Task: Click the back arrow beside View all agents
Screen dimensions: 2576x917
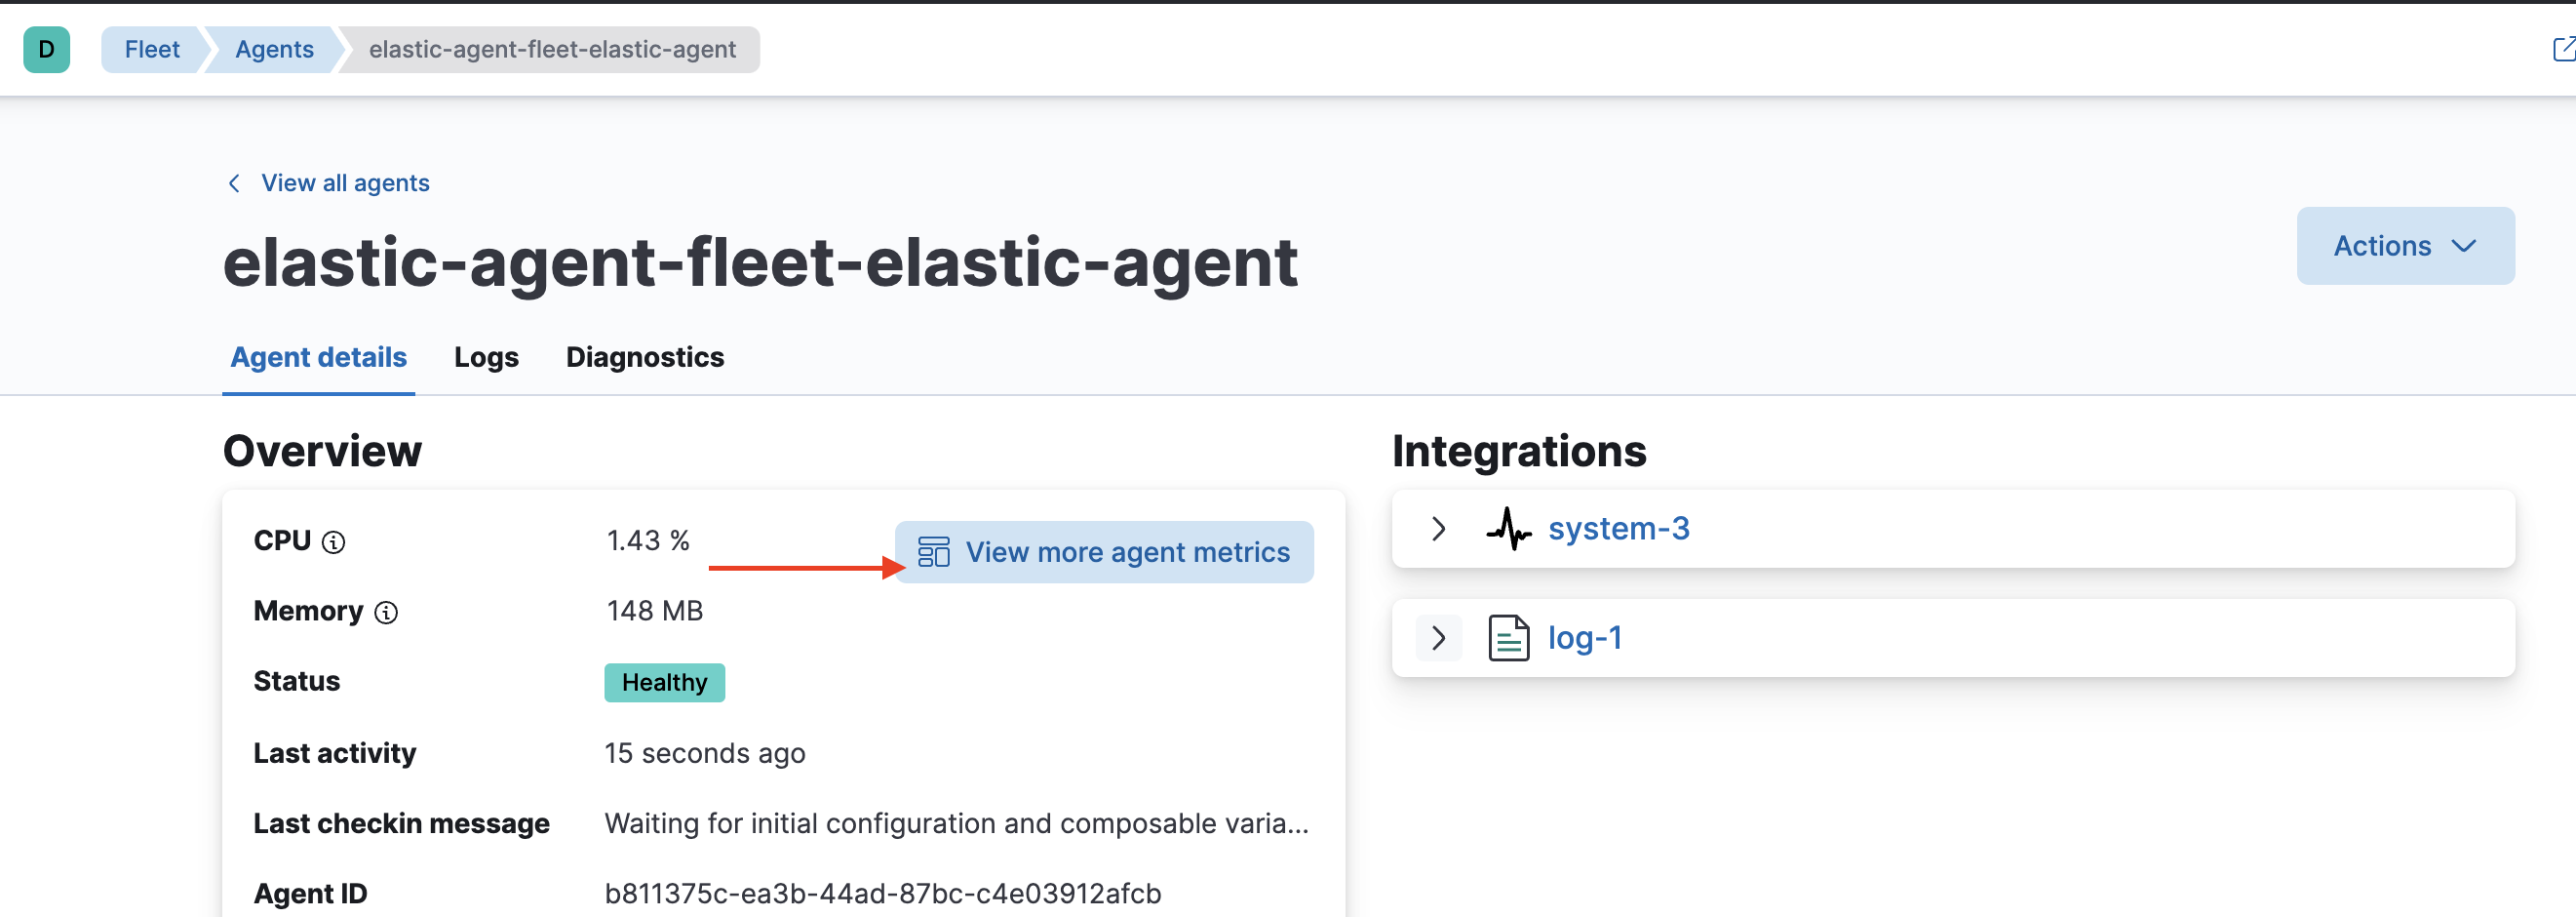Action: pyautogui.click(x=234, y=183)
